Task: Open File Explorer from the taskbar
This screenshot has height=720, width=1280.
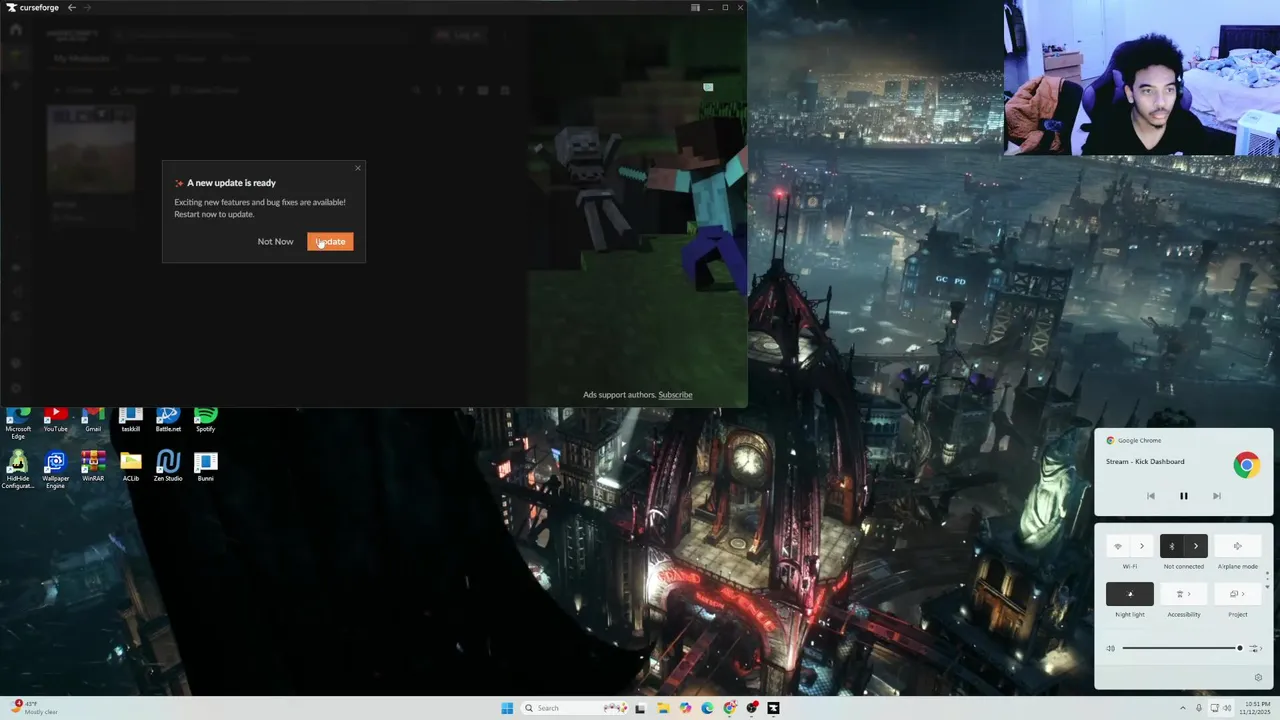Action: (x=663, y=708)
